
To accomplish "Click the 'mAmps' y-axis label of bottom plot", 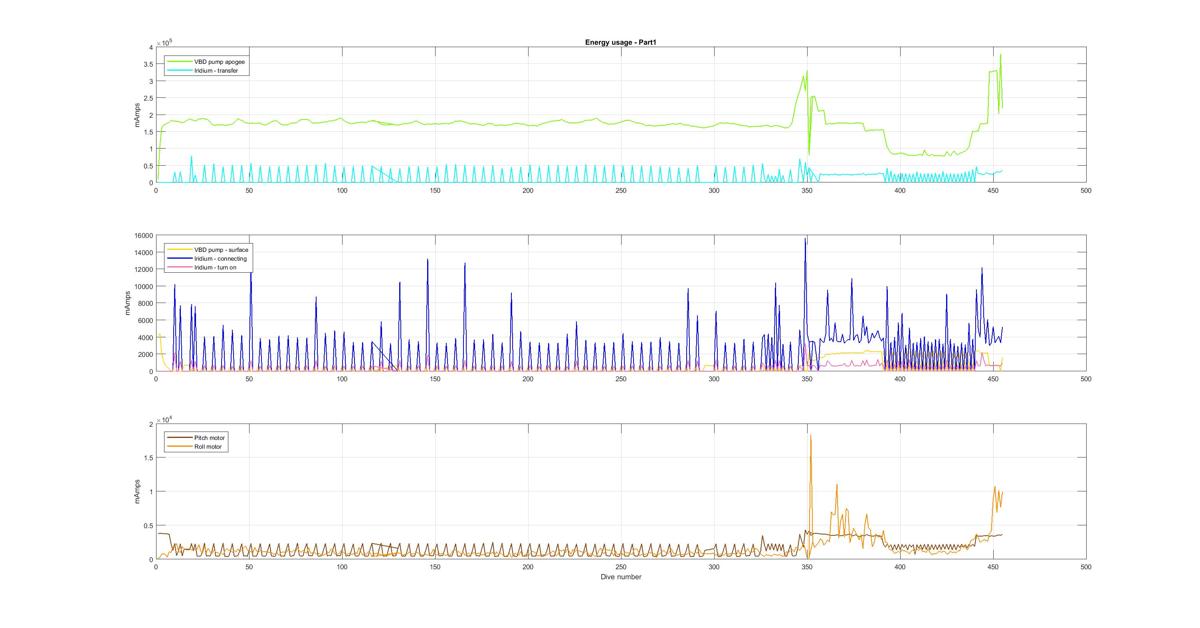I will 137,491.
